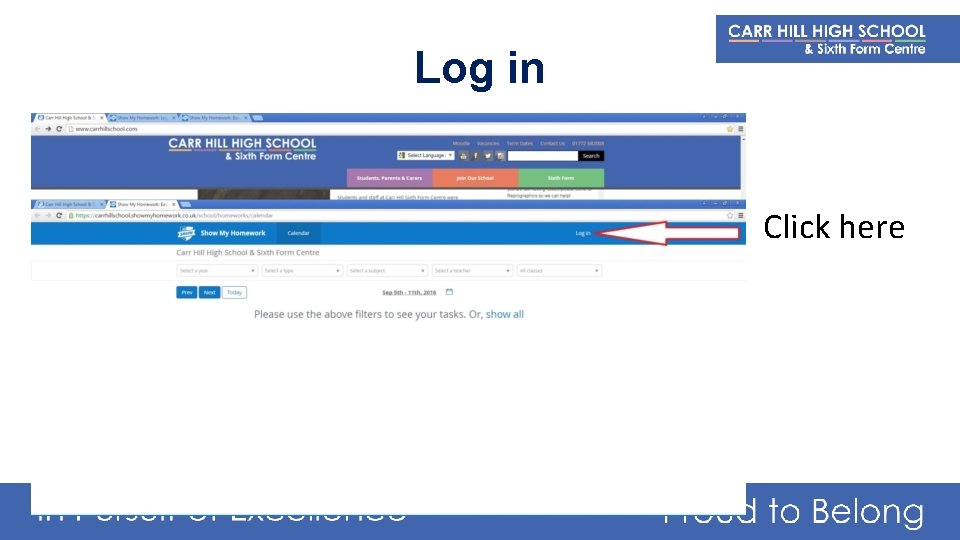Open Students, Parents & Carers menu
The image size is (960, 540).
(x=389, y=178)
